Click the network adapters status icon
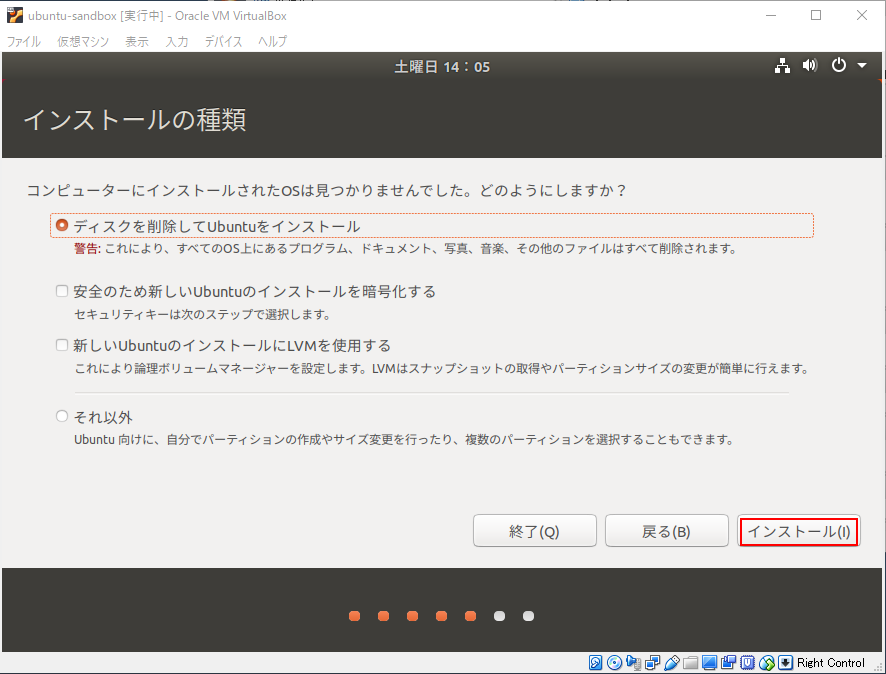This screenshot has width=886, height=674. [x=652, y=662]
